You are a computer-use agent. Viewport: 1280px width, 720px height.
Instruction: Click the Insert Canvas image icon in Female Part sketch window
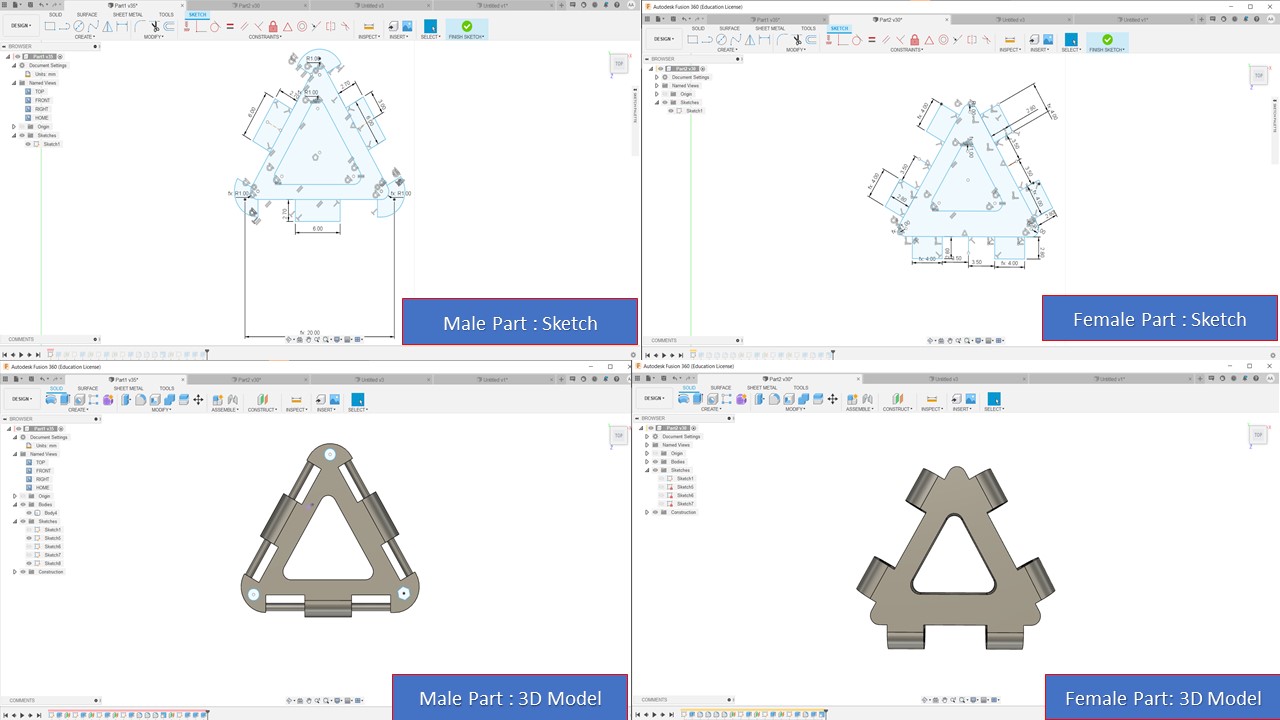click(1048, 39)
